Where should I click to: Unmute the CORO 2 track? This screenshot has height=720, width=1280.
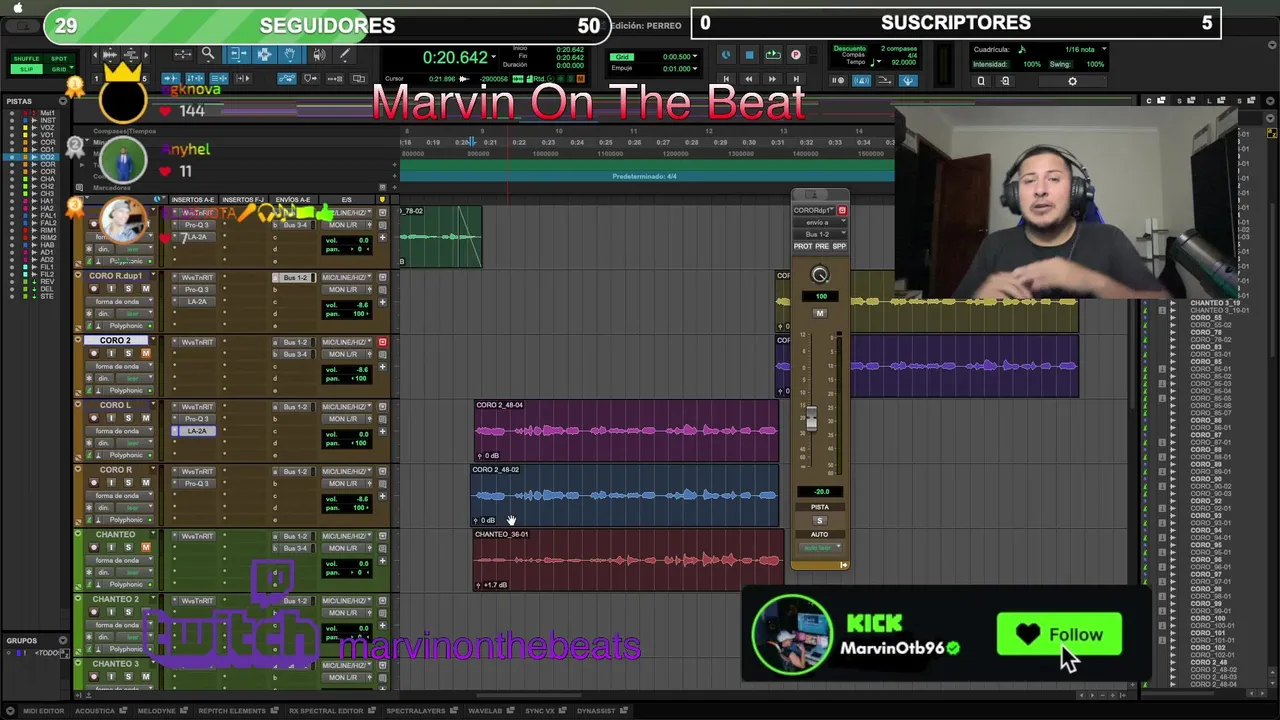pos(145,353)
